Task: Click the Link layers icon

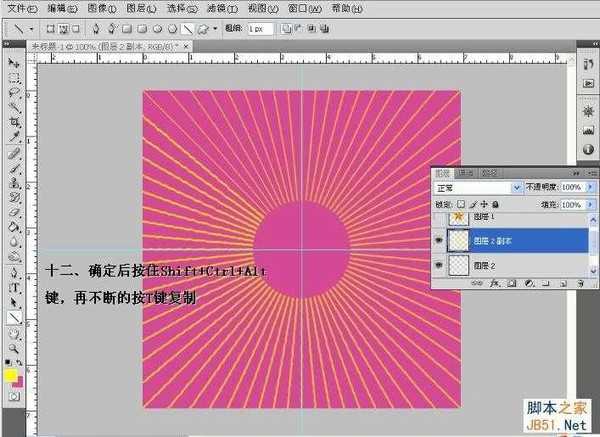Action: (476, 284)
